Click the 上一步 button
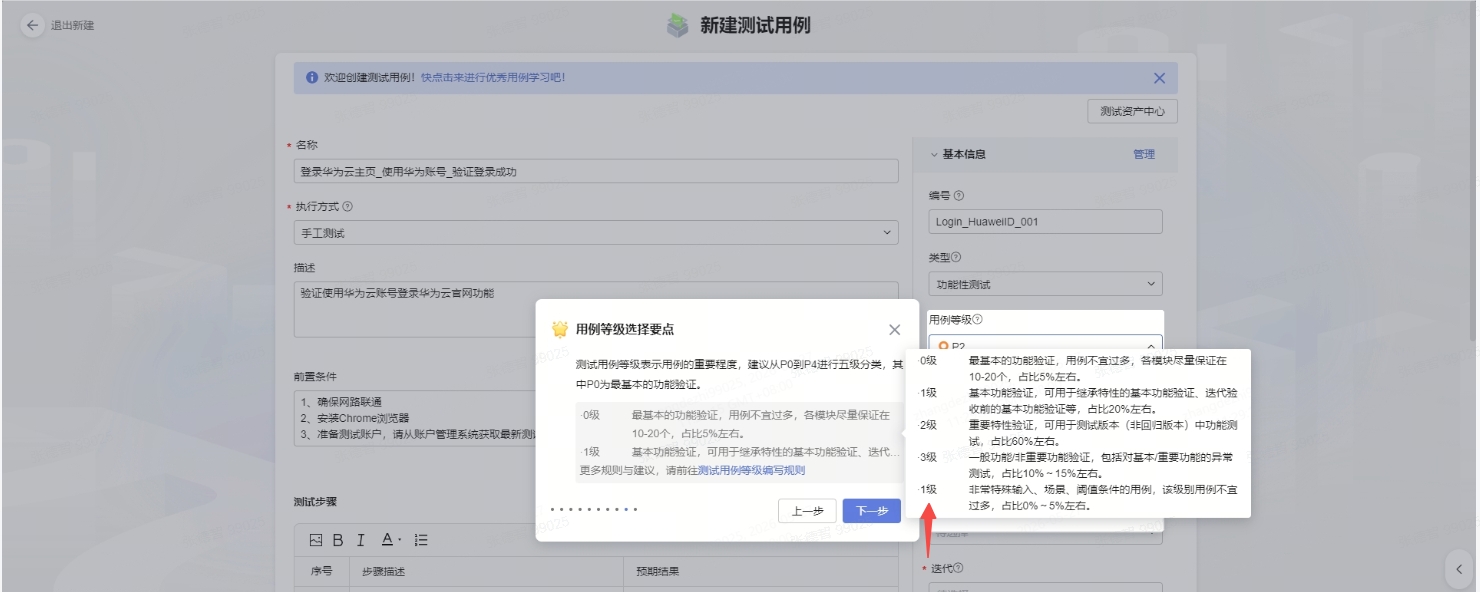1480x592 pixels. point(807,511)
